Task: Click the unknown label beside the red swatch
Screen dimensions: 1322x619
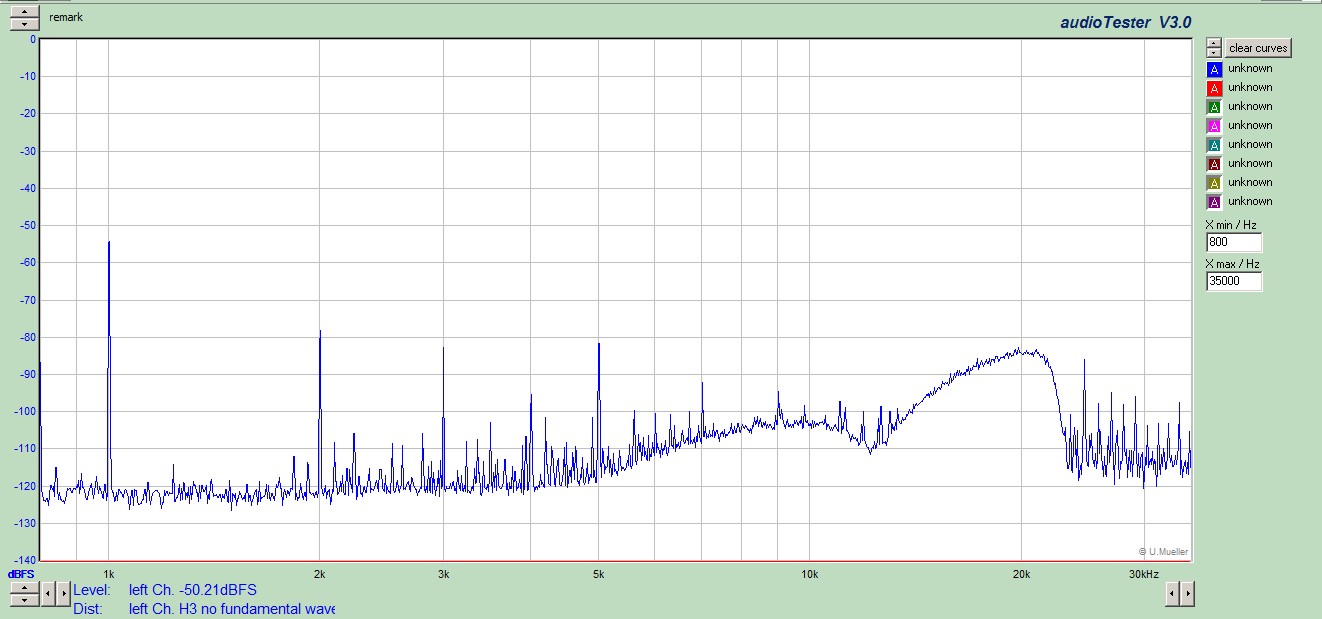Action: point(1250,88)
